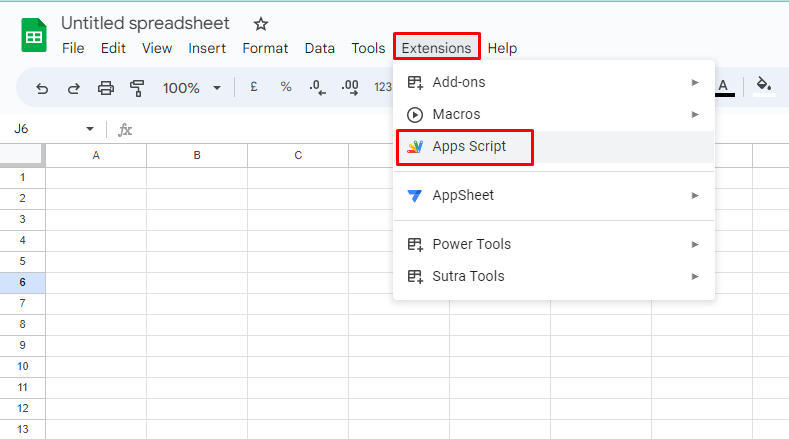Select row 10 header
The height and width of the screenshot is (439, 789).
[22, 367]
